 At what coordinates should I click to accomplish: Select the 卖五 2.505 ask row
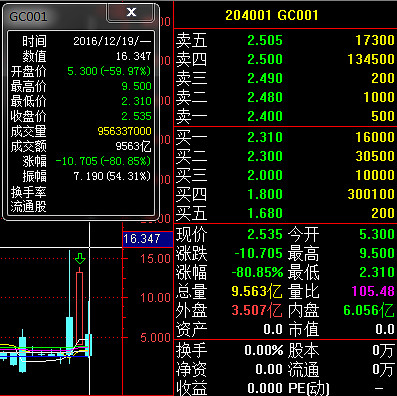coord(285,40)
